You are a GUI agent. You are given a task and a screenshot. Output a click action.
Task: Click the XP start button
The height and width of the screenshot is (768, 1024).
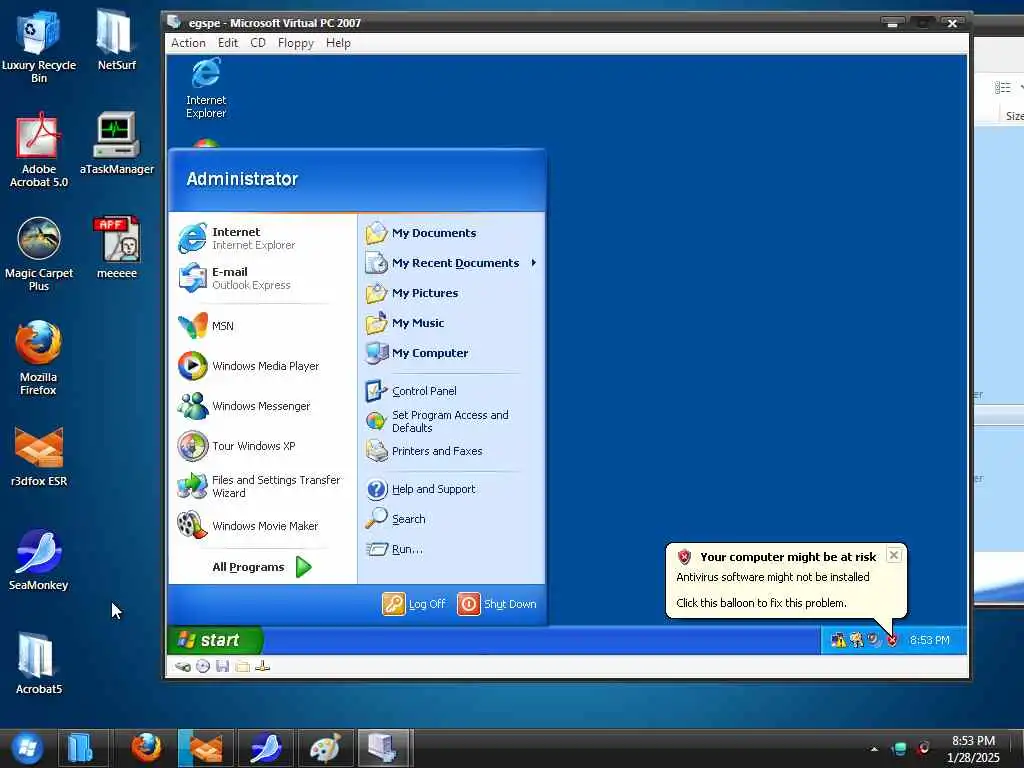tap(215, 641)
